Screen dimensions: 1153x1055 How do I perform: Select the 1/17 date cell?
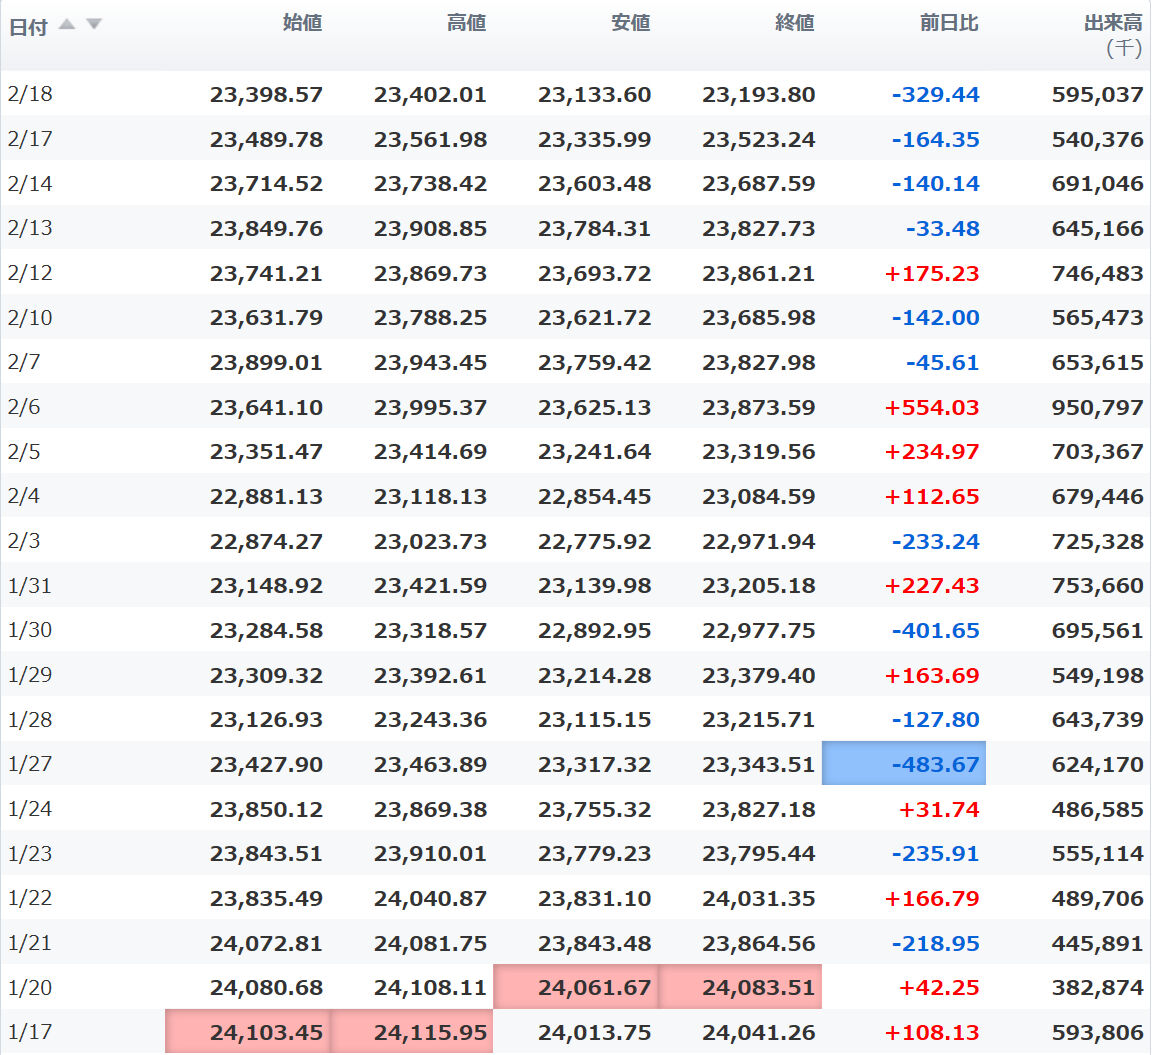(30, 1032)
